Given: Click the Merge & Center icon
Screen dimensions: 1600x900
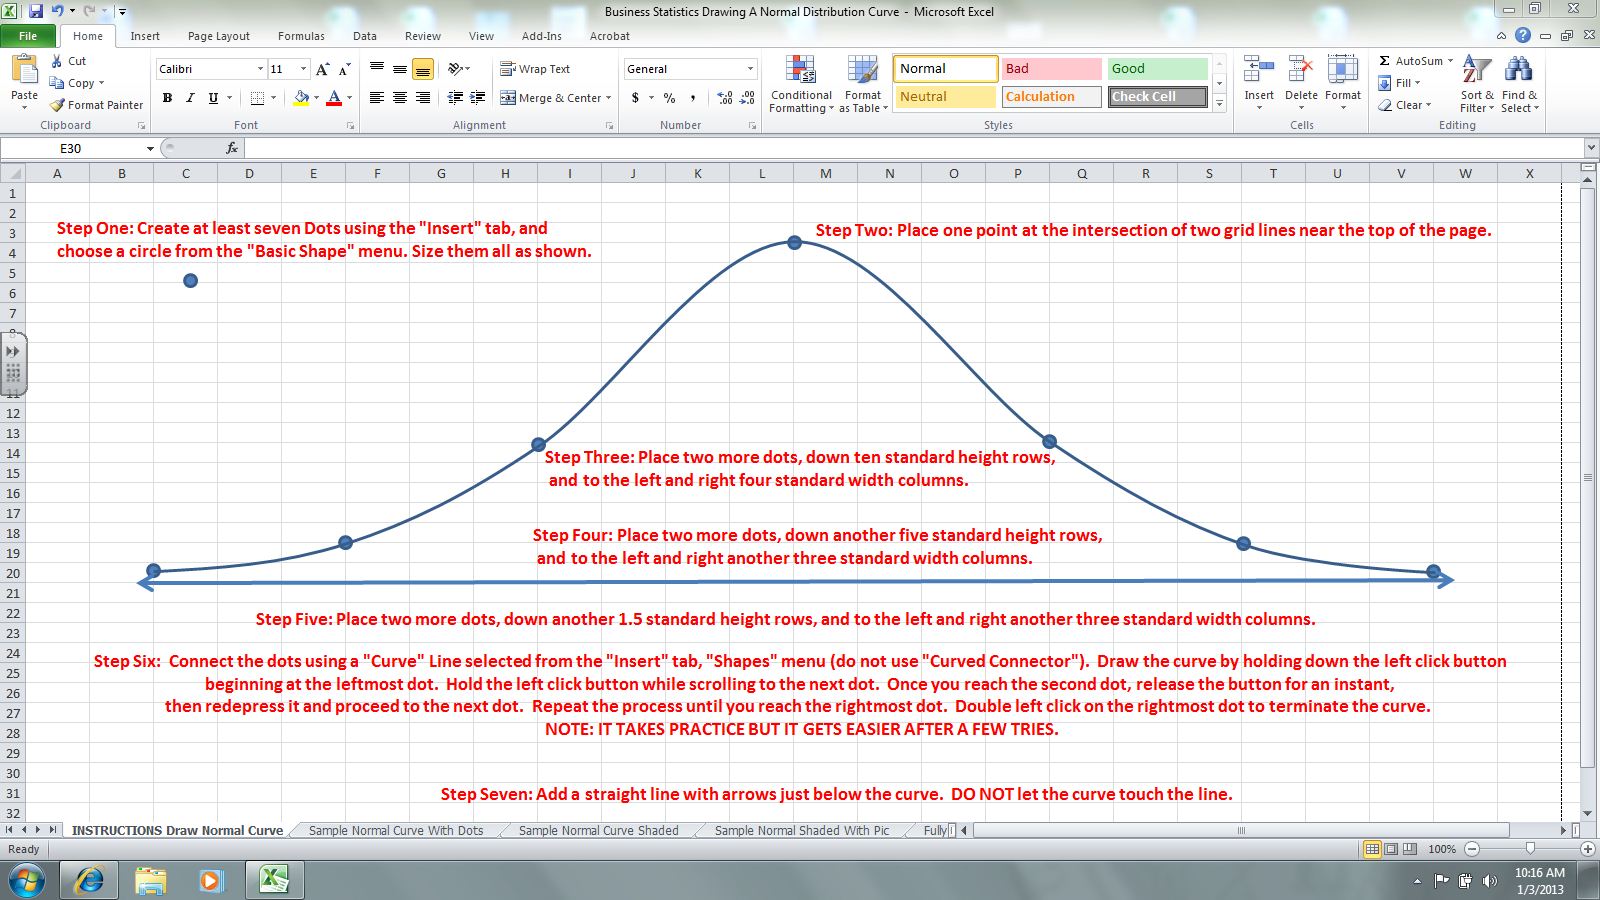Looking at the screenshot, I should (x=508, y=98).
